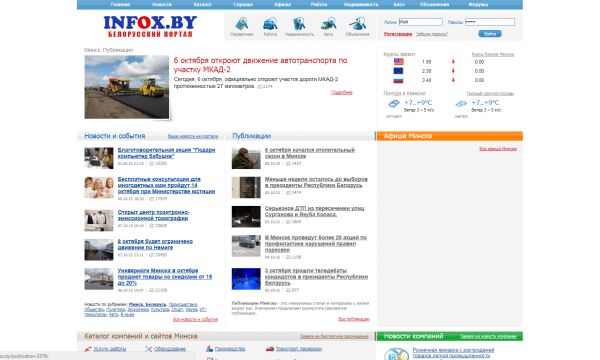Click the company news logo icon
Image resolution: width=600 pixels, height=360 pixels.
pyautogui.click(x=396, y=354)
